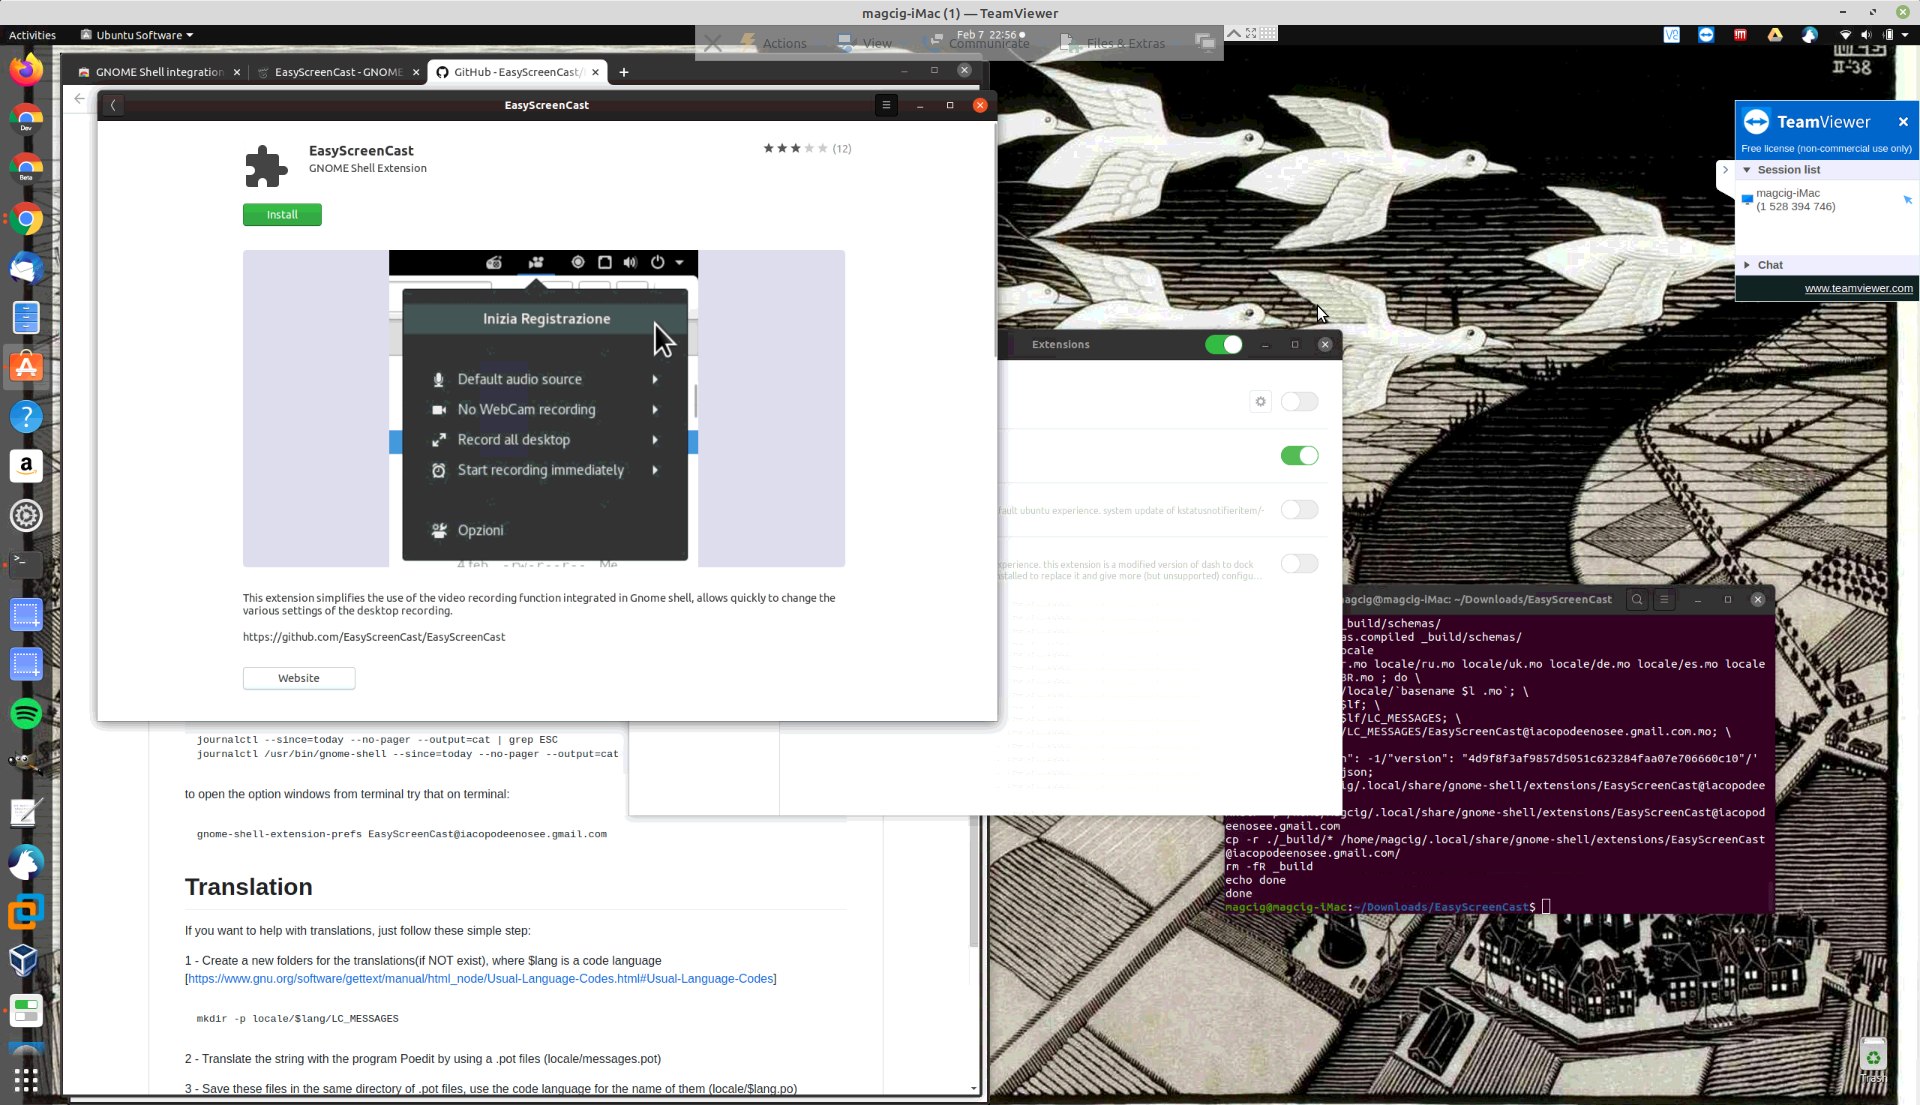Expand the TeamViewer Chat section
The image size is (1920, 1105).
click(1747, 265)
